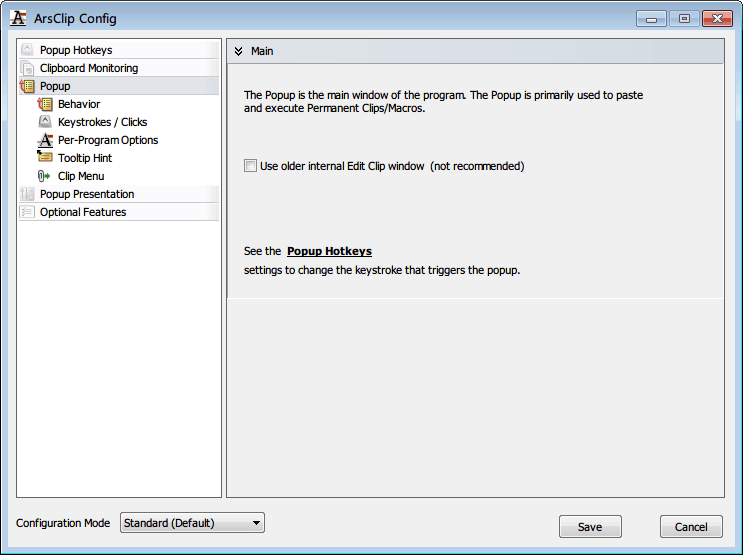Click the Tooltip Hint icon
743x555 pixels.
45,157
